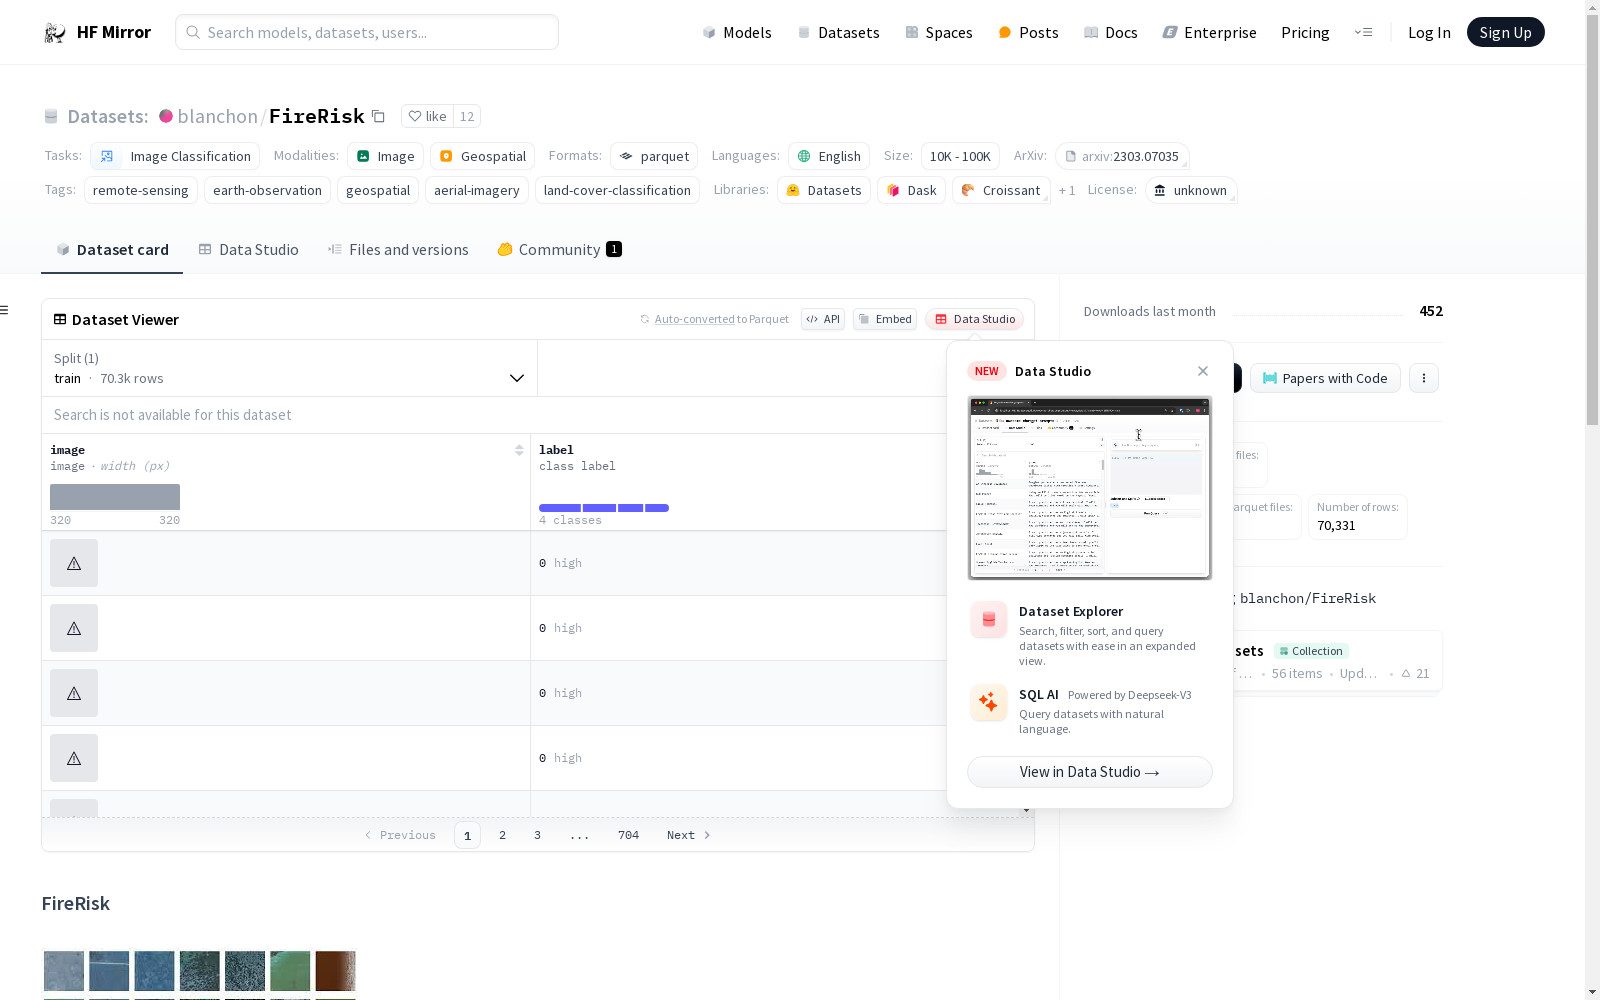Click Data Studio button in viewer header

pyautogui.click(x=975, y=319)
